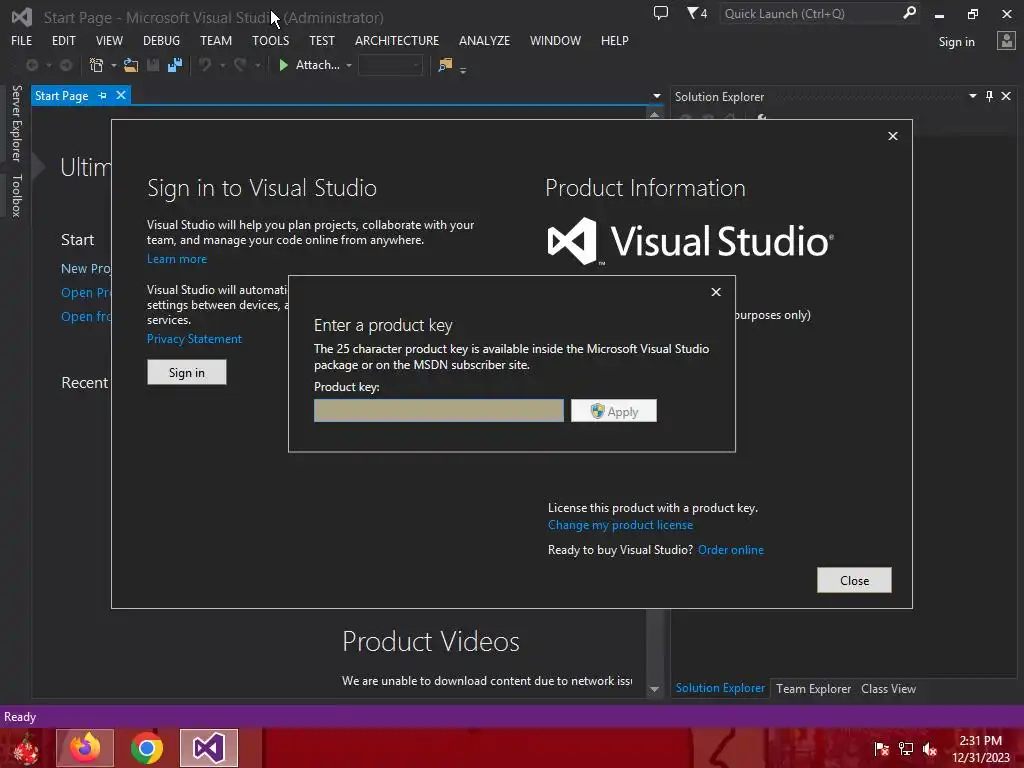Open the DEBUG menu
The image size is (1024, 768).
[161, 40]
